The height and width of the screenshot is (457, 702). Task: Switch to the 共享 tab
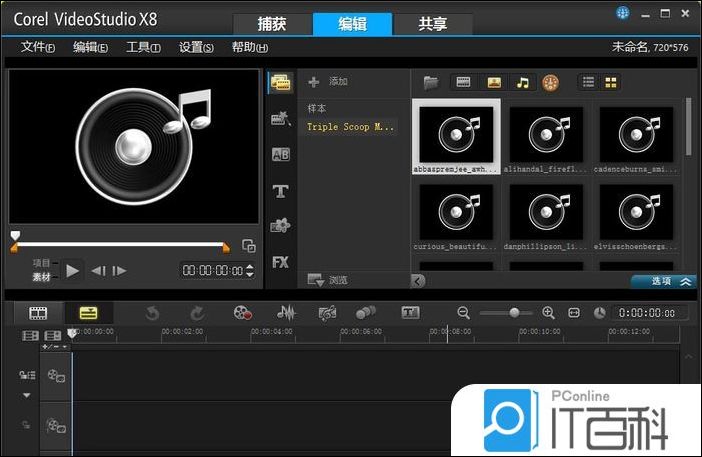pos(432,25)
